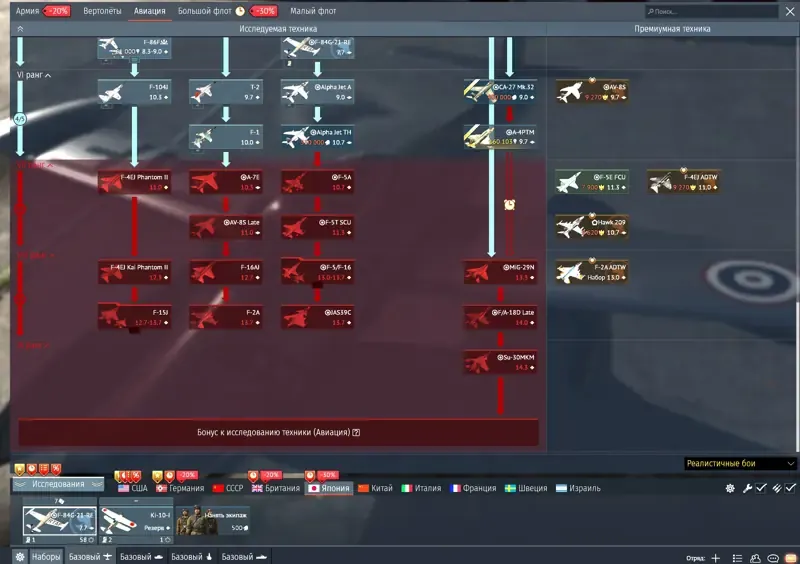Collapse the tree with top-left double chevron
Viewport: 800px width, 564px height.
pyautogui.click(x=20, y=29)
